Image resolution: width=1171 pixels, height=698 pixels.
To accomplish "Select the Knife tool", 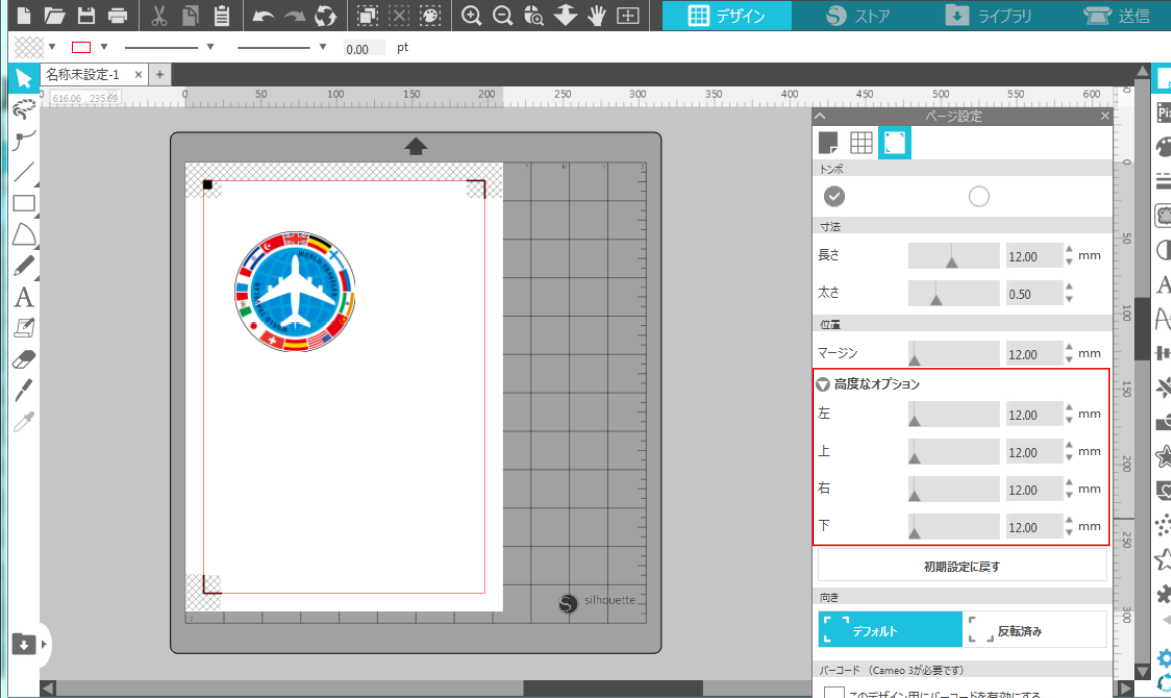I will pyautogui.click(x=24, y=390).
